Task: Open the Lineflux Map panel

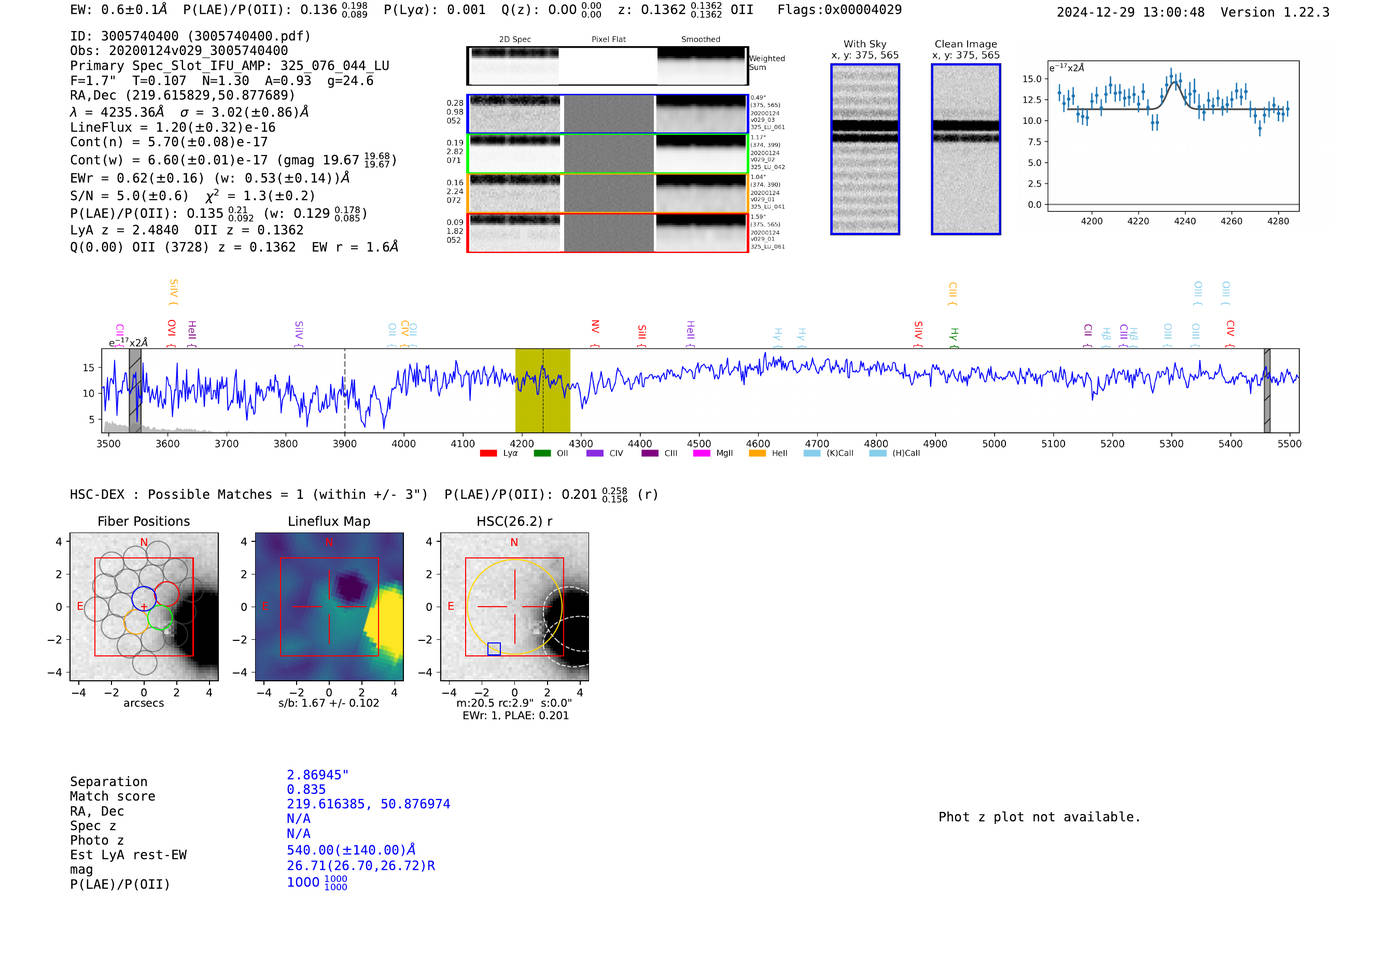Action: (x=329, y=606)
